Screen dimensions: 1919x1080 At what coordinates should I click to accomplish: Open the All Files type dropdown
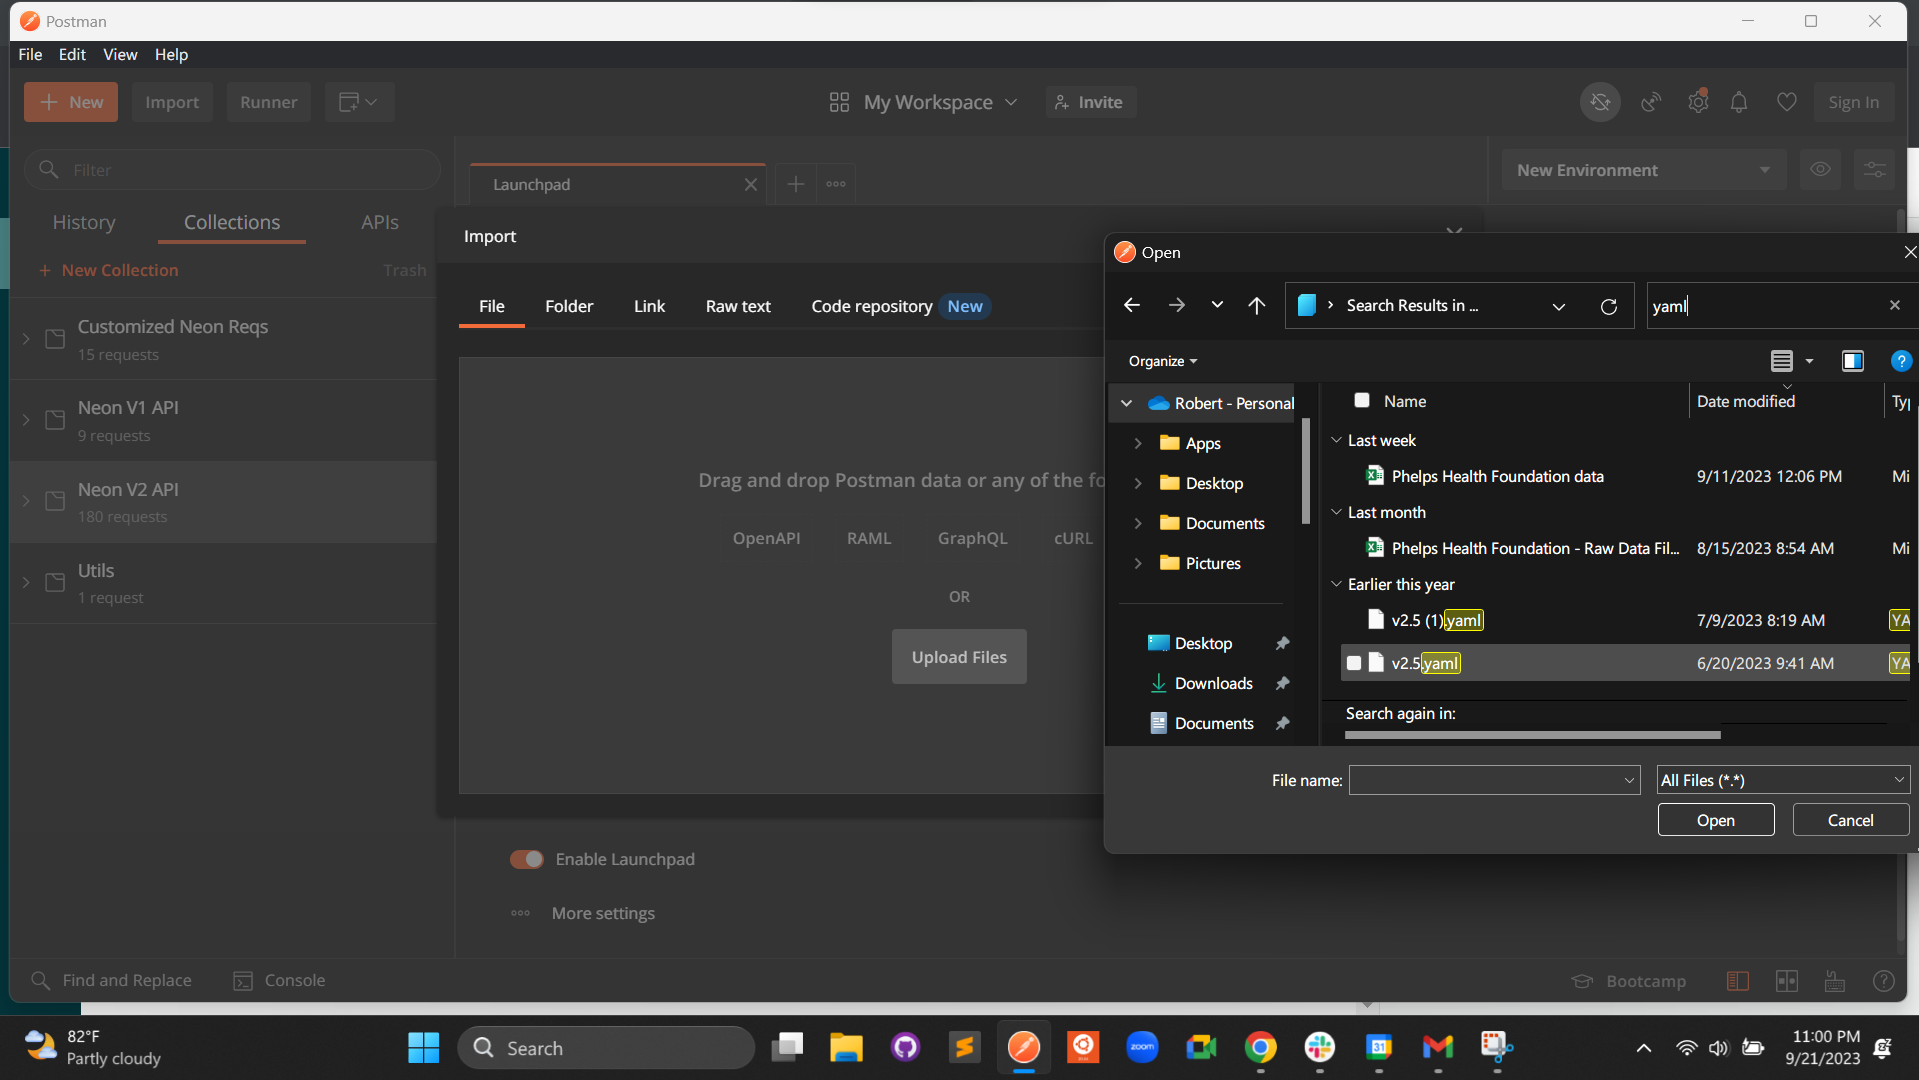(x=1783, y=780)
